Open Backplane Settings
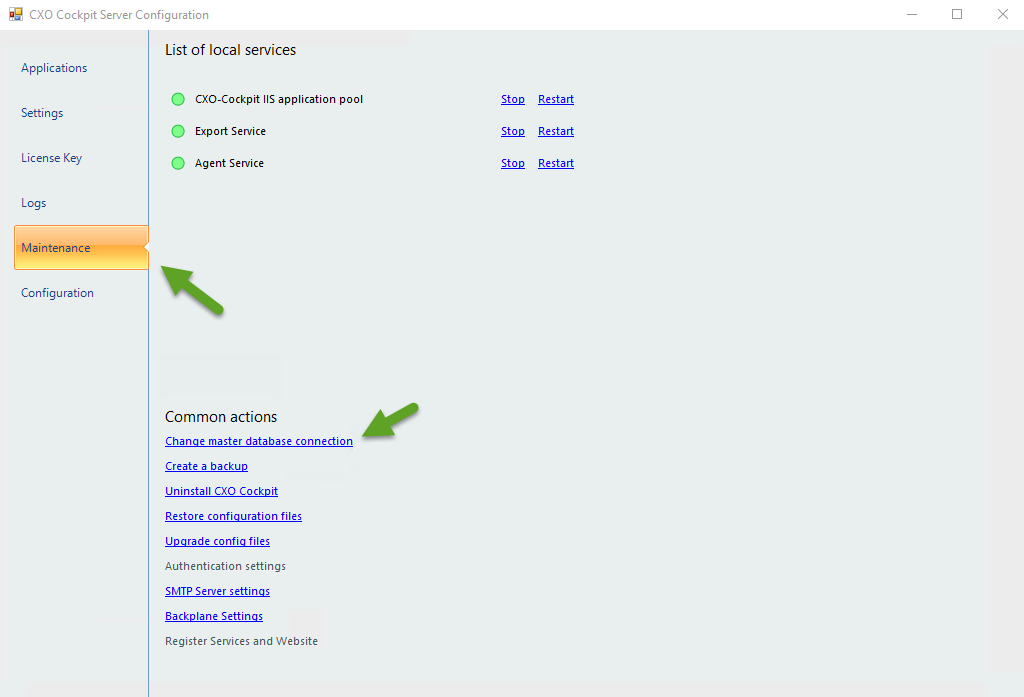The width and height of the screenshot is (1024, 697). pyautogui.click(x=214, y=616)
